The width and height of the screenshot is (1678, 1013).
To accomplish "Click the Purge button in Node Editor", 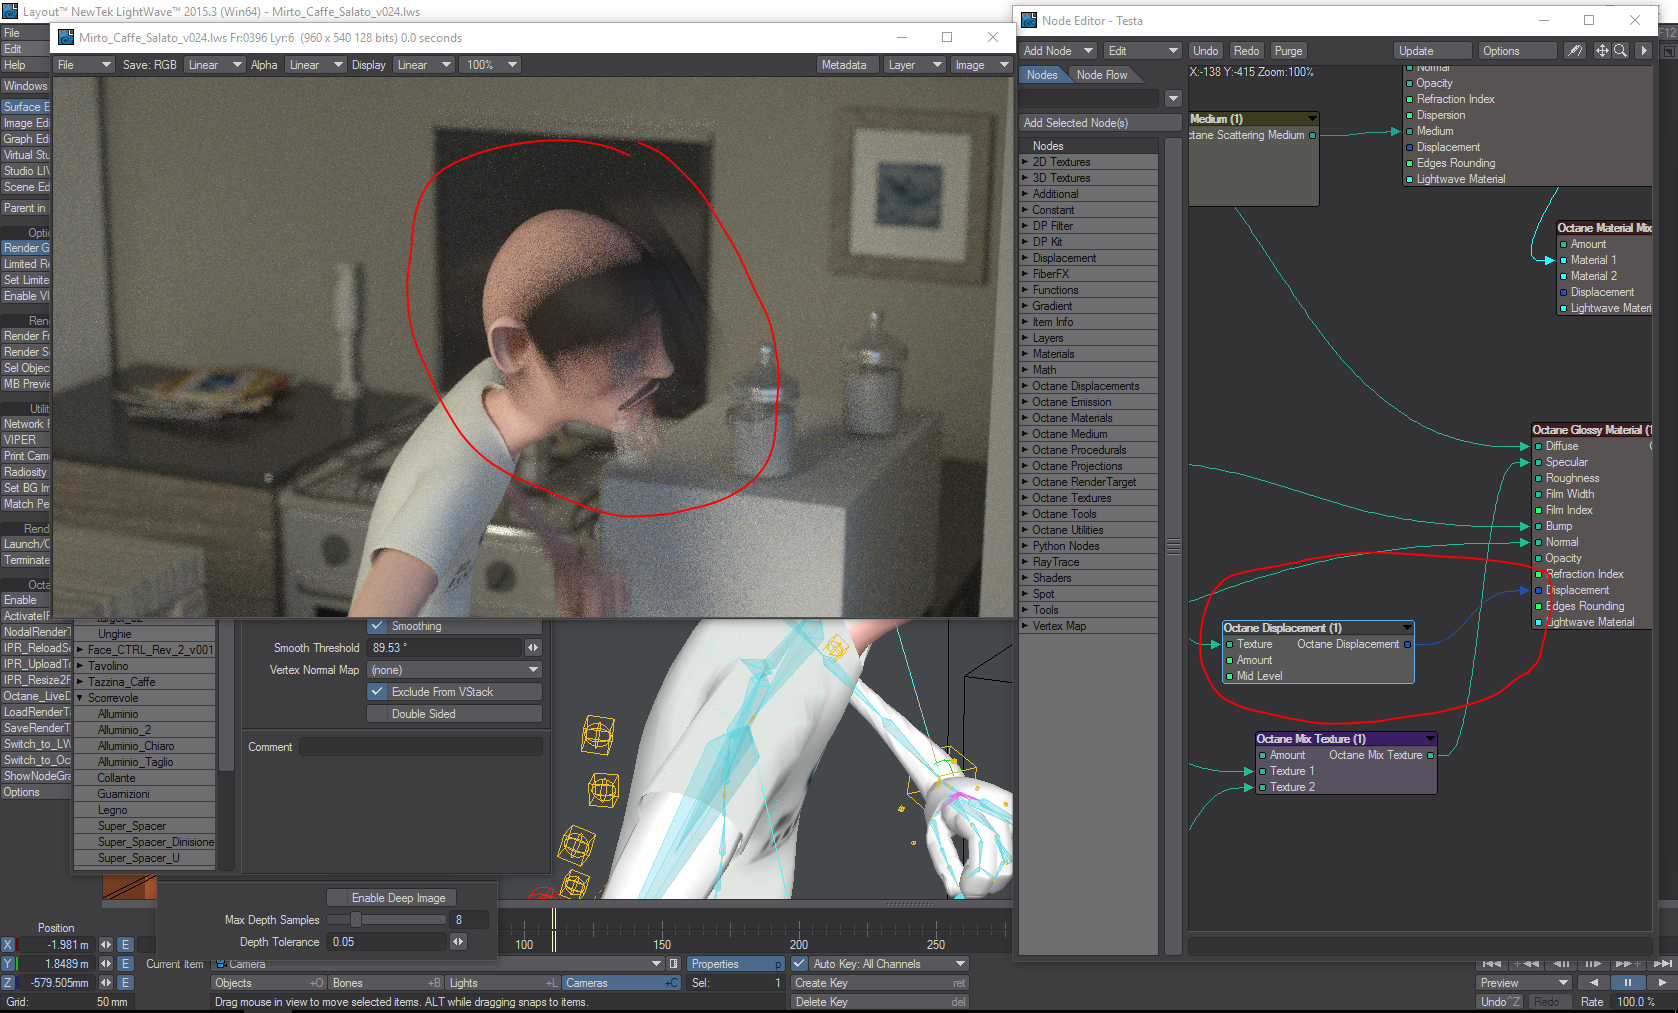I will [x=1288, y=51].
